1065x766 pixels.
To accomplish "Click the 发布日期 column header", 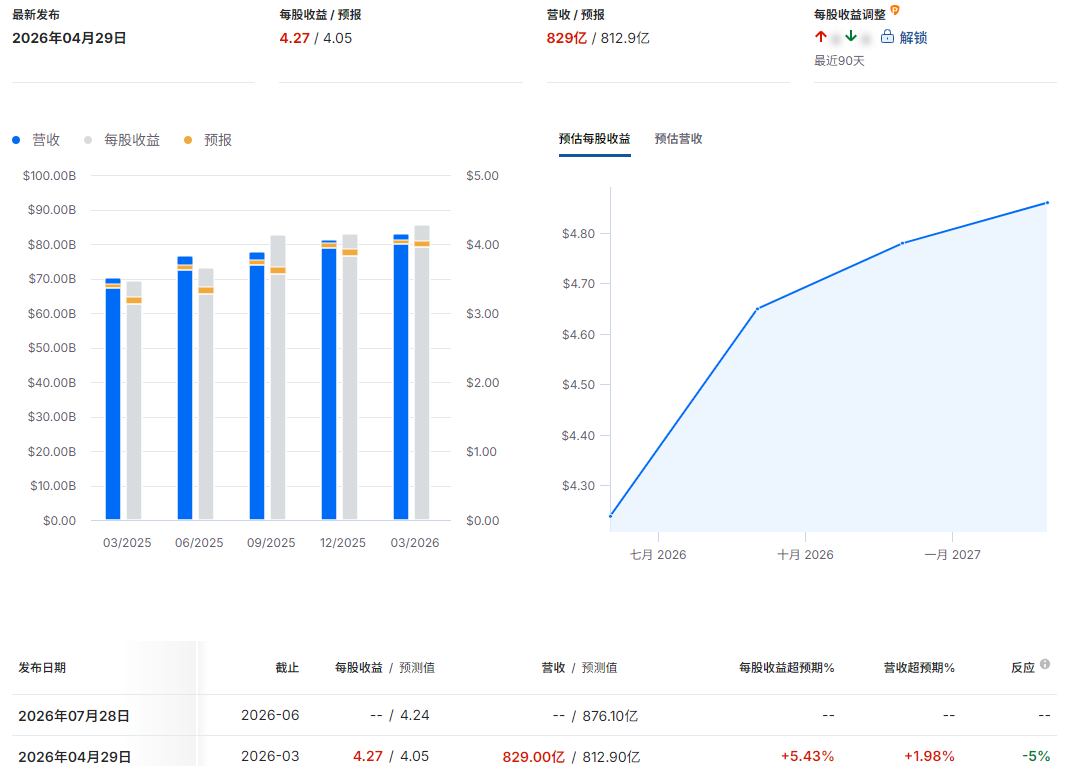I will [42, 668].
